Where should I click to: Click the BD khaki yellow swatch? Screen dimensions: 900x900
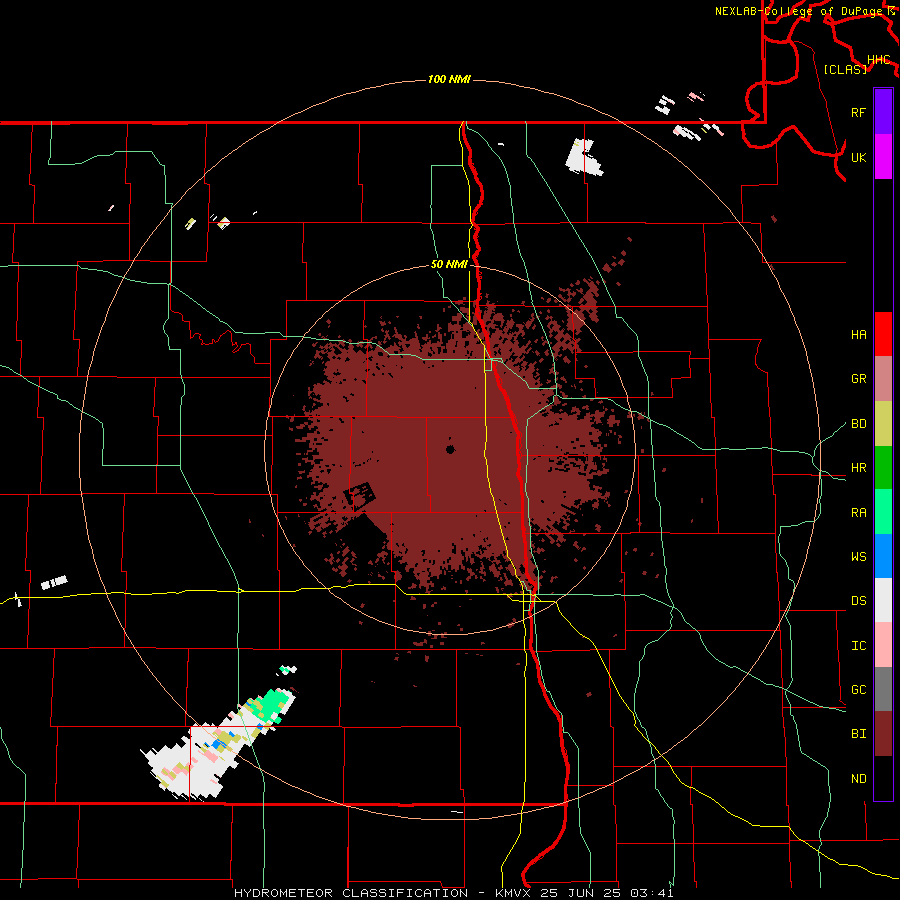pyautogui.click(x=883, y=424)
